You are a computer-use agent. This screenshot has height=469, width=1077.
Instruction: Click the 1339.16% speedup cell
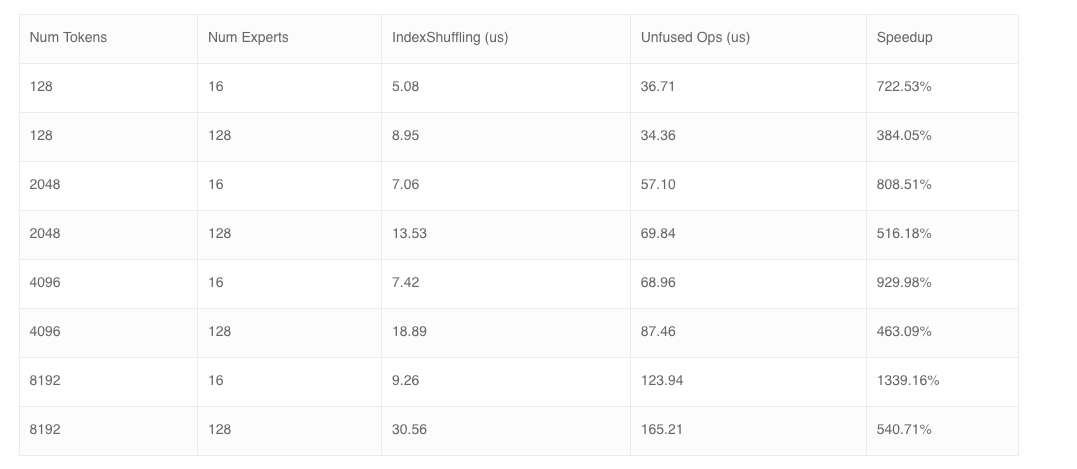click(x=942, y=382)
